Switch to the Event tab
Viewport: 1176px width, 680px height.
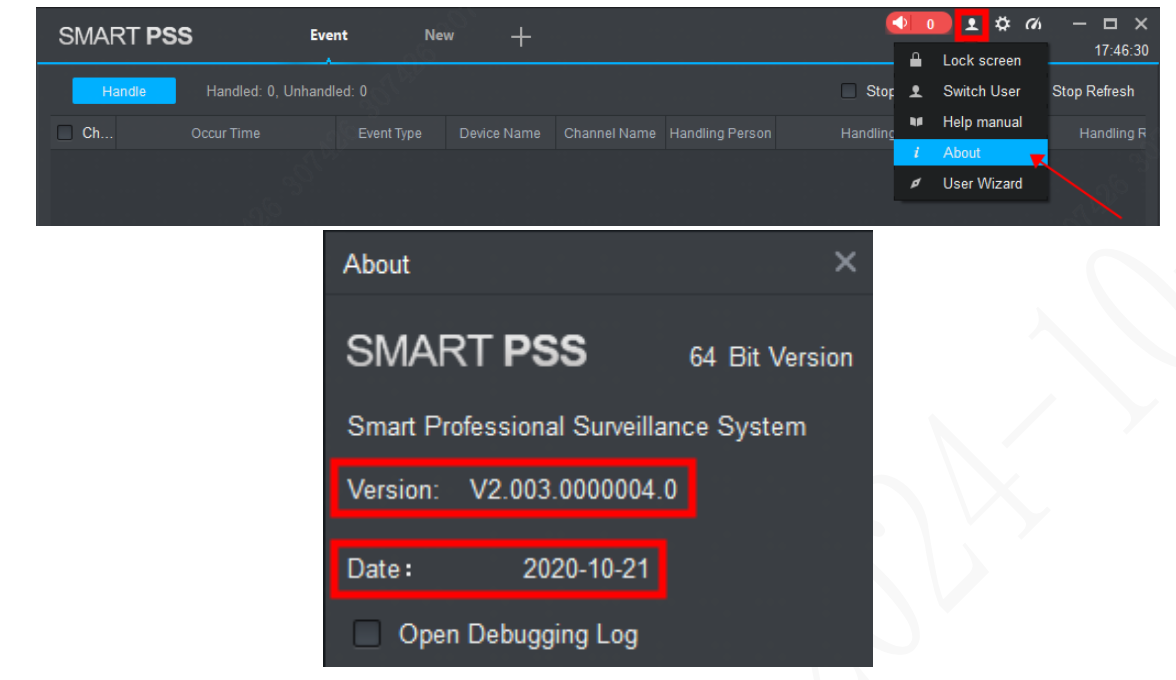pyautogui.click(x=328, y=35)
